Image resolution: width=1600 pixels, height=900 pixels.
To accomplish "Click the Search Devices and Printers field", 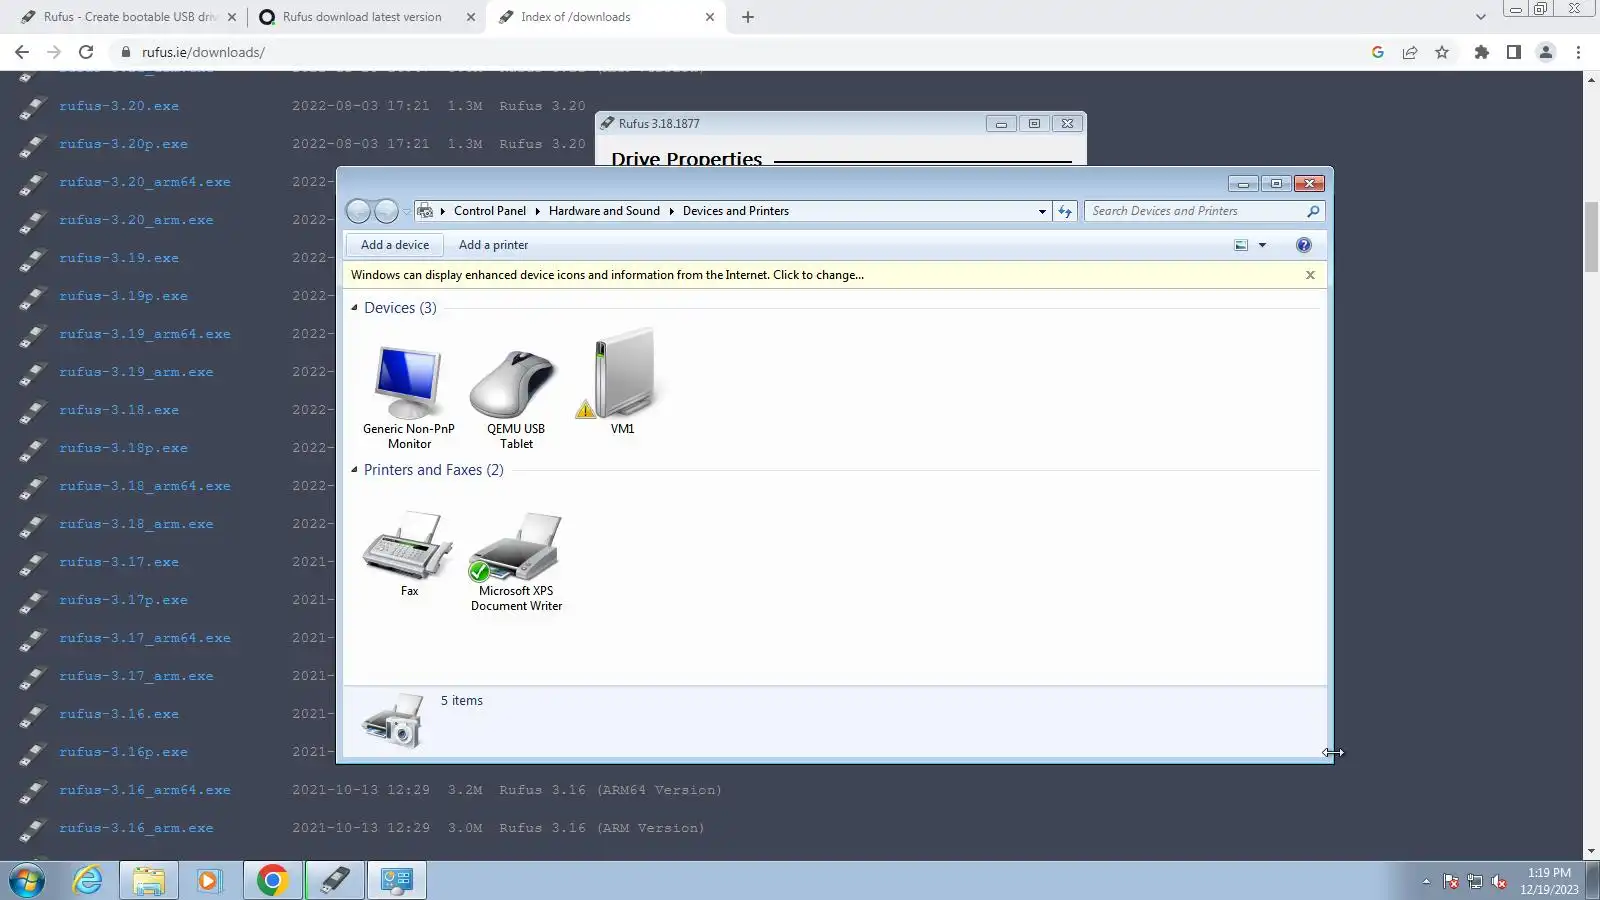I will (1195, 211).
